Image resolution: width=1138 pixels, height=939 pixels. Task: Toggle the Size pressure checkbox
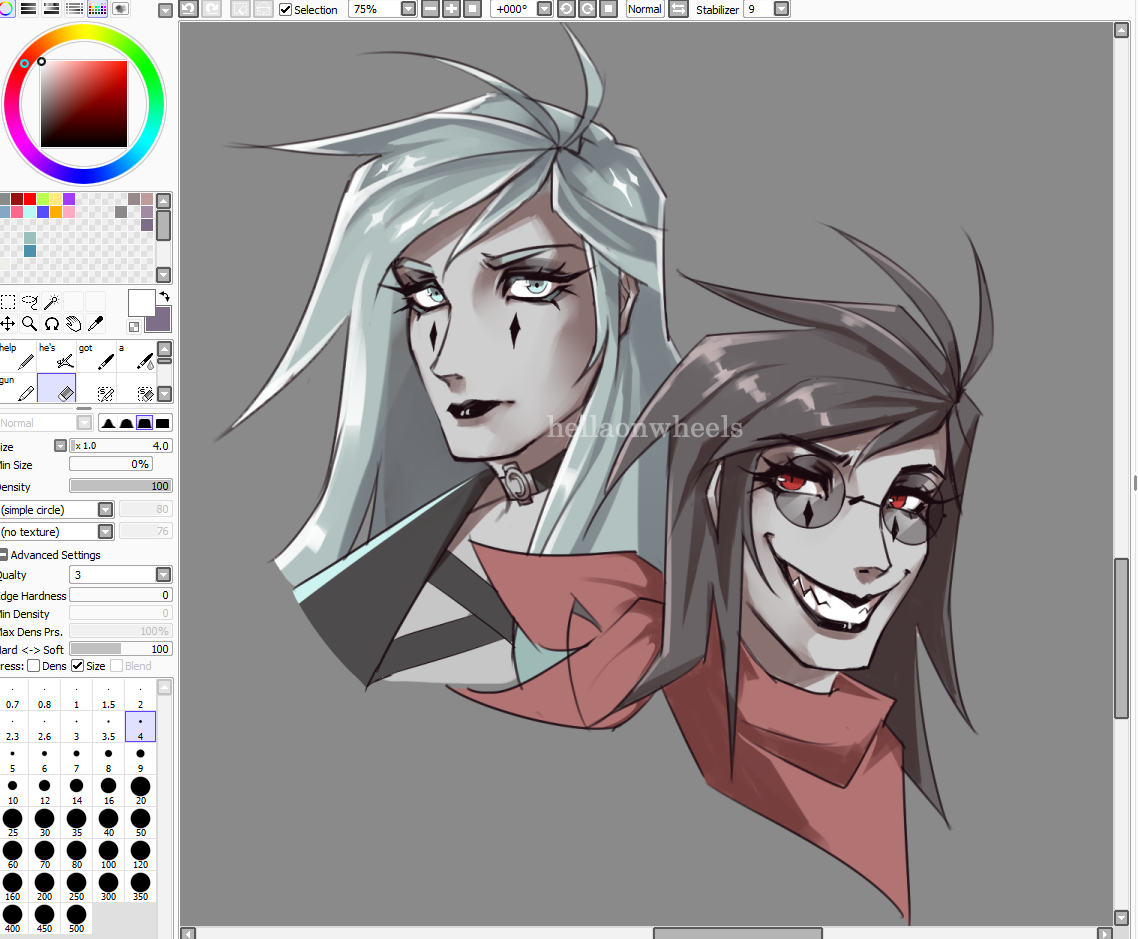(78, 666)
